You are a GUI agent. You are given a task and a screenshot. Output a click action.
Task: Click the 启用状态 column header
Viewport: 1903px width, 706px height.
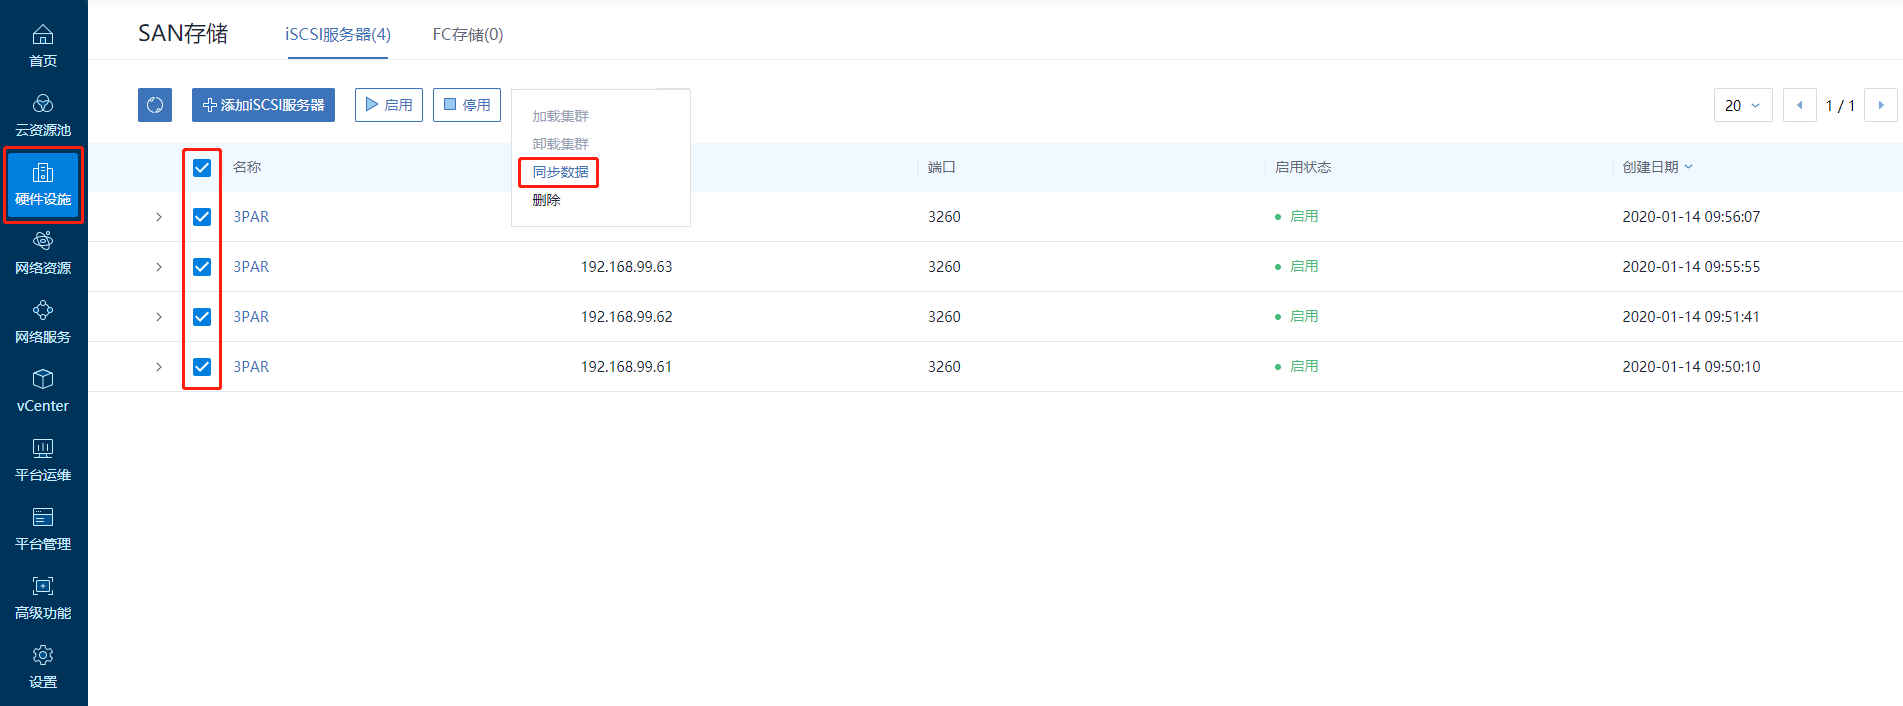point(1303,167)
